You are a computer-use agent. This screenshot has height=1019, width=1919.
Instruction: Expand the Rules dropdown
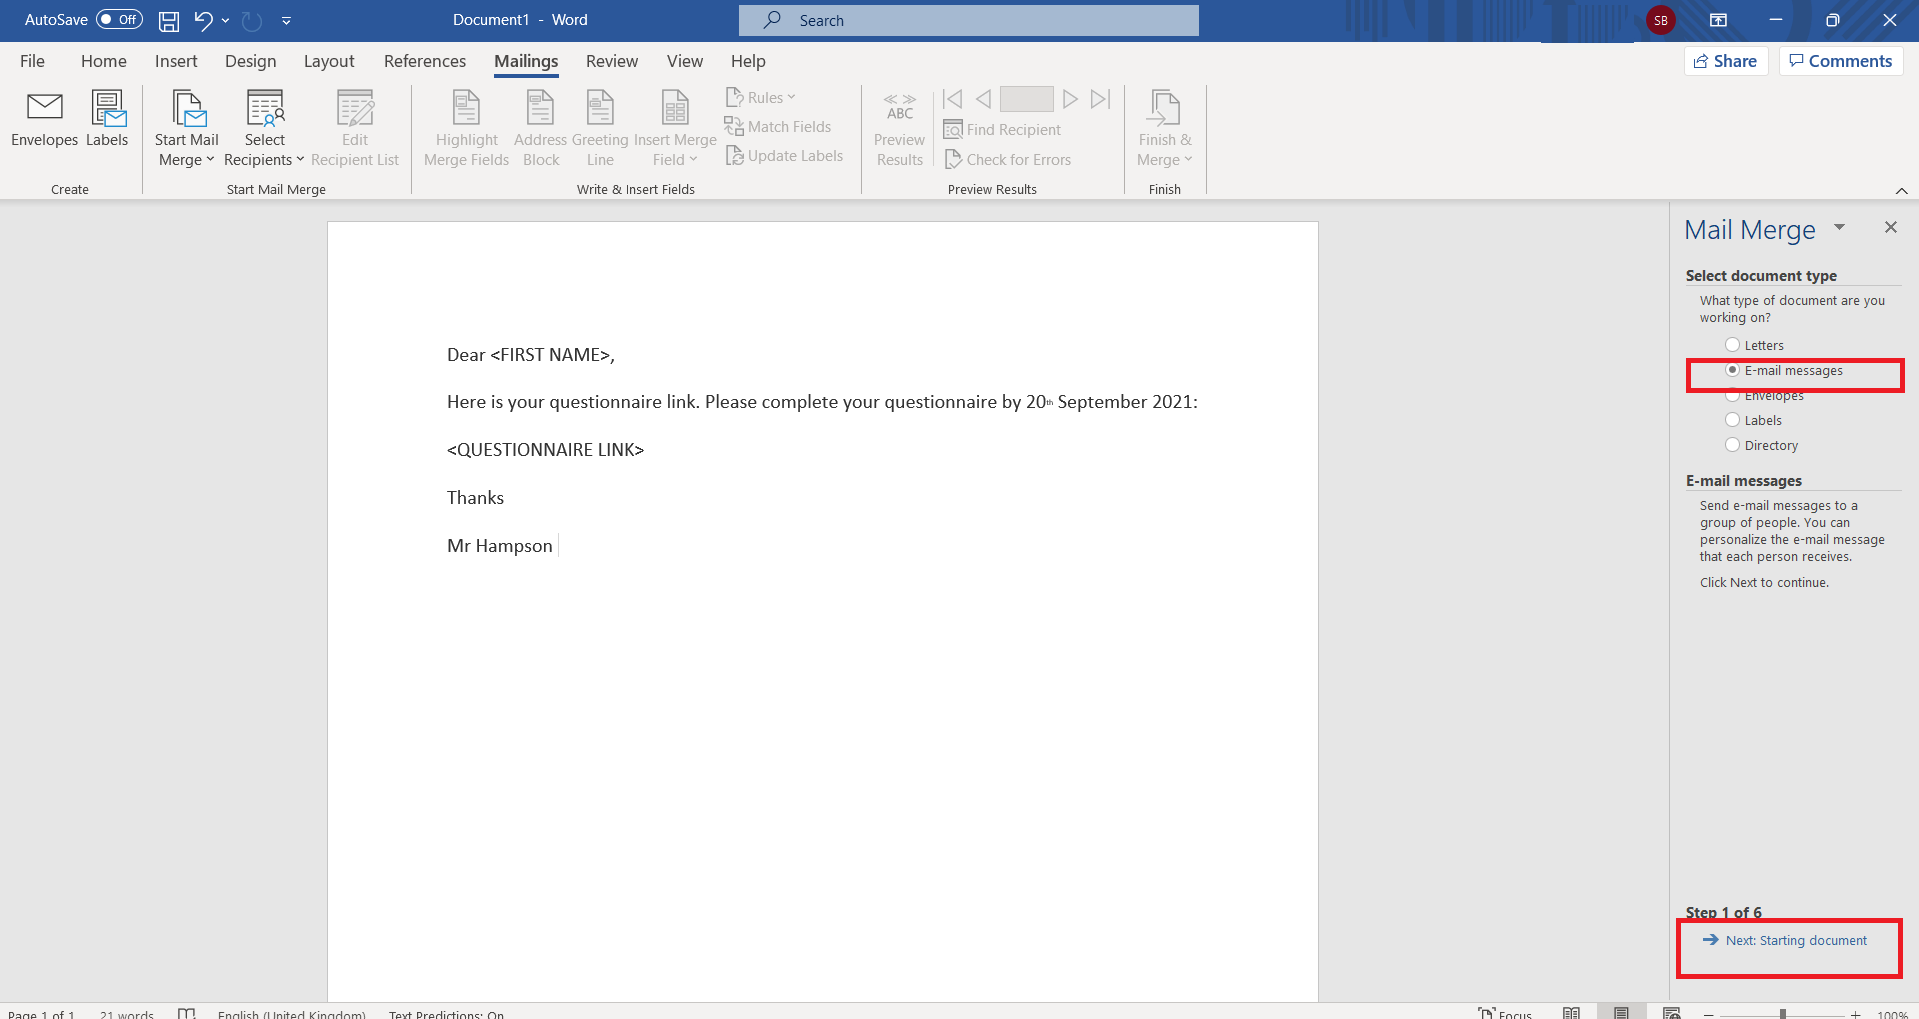(x=761, y=97)
